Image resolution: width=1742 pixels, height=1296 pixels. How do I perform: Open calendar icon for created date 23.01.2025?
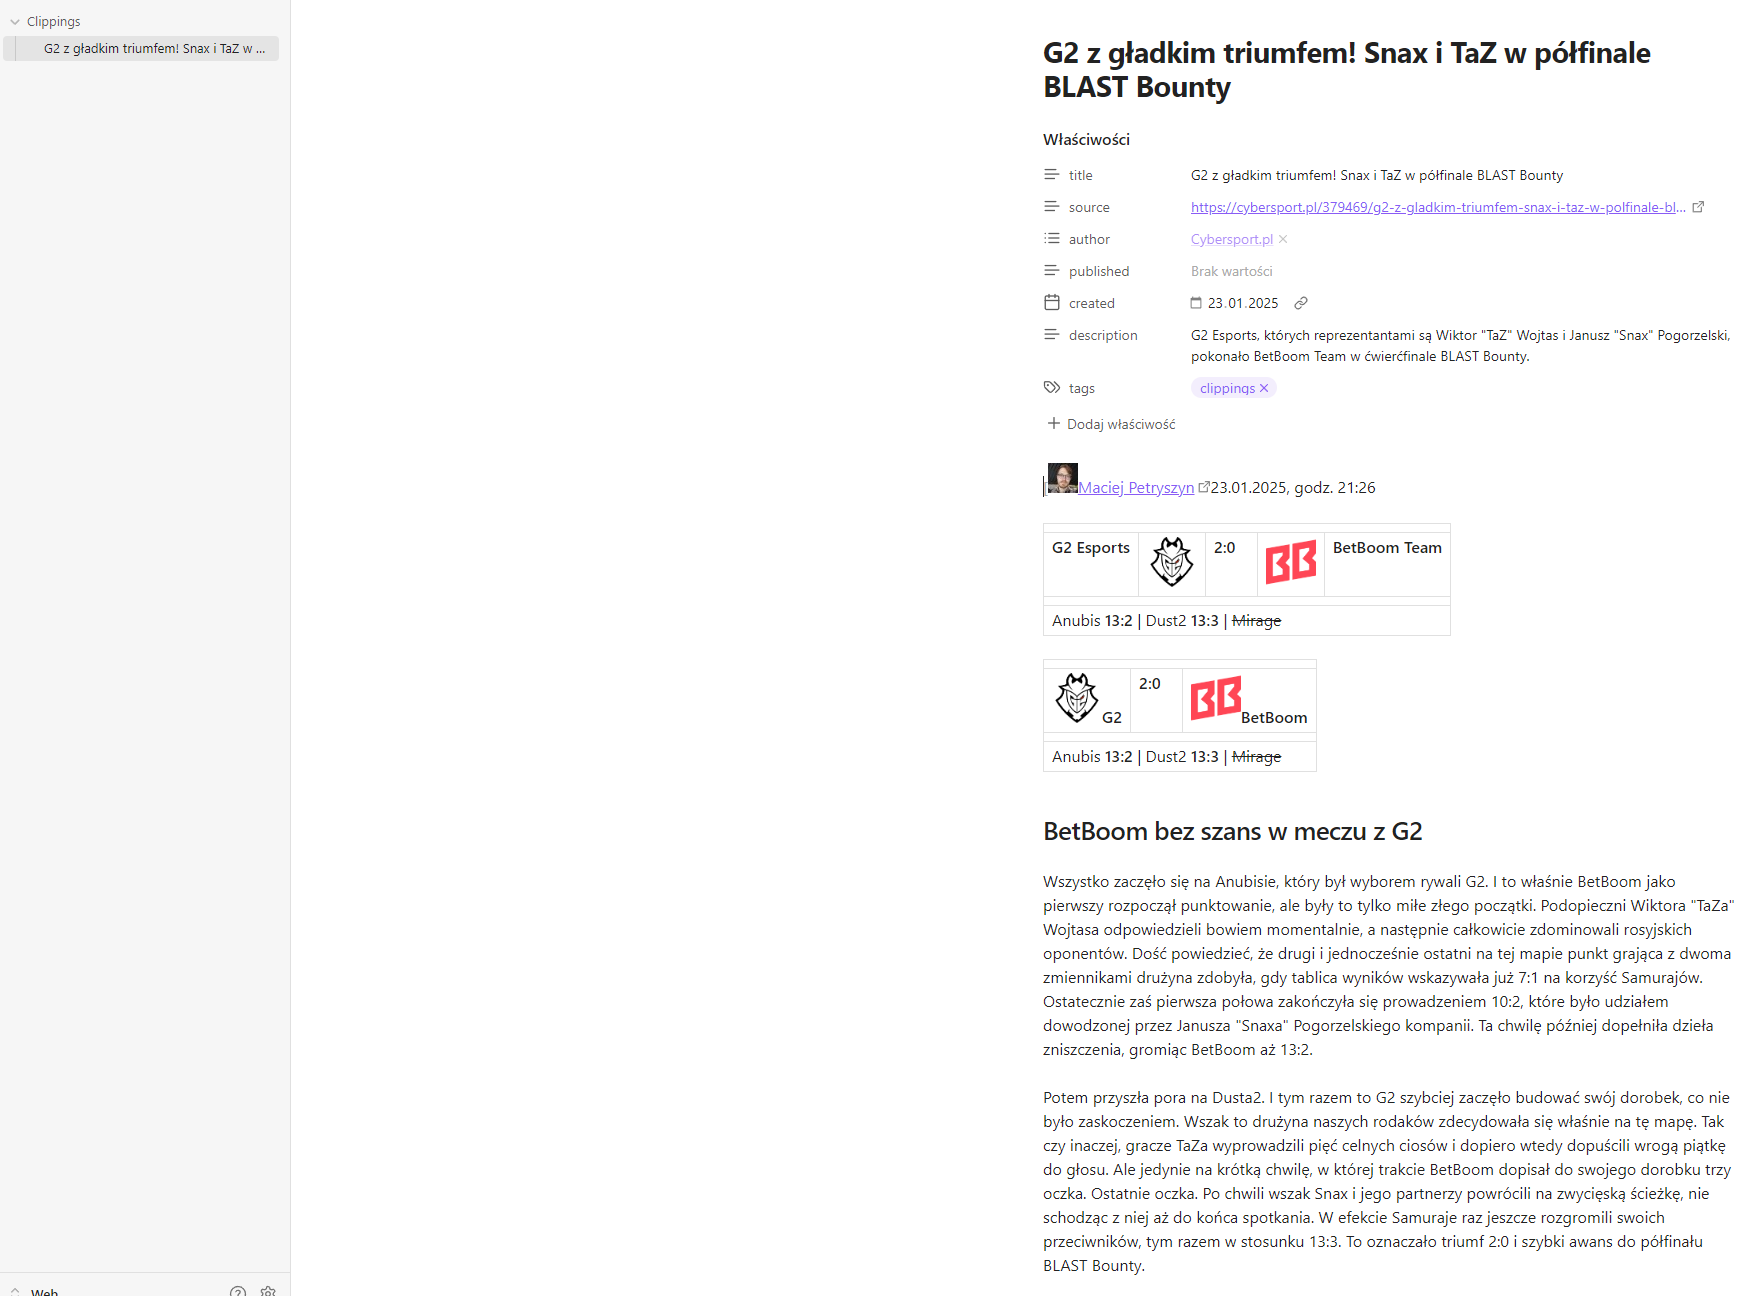[1196, 303]
